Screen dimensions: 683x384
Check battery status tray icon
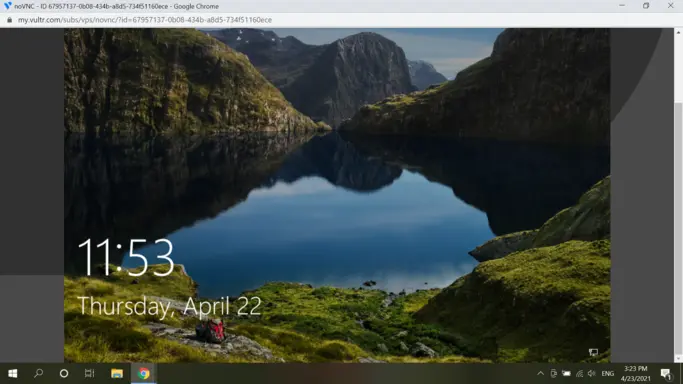pos(566,374)
